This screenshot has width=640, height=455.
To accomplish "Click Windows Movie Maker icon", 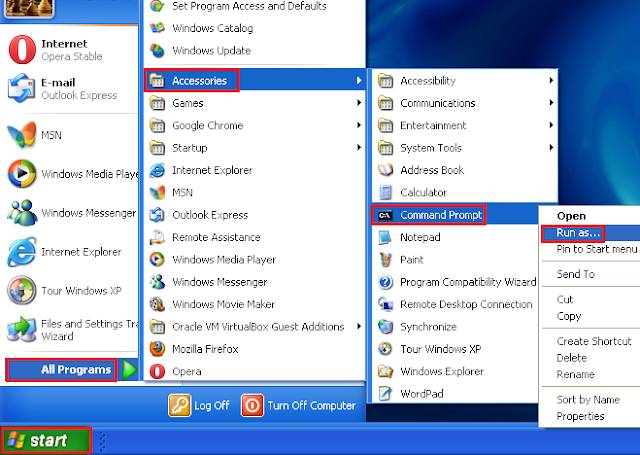I will pyautogui.click(x=157, y=304).
